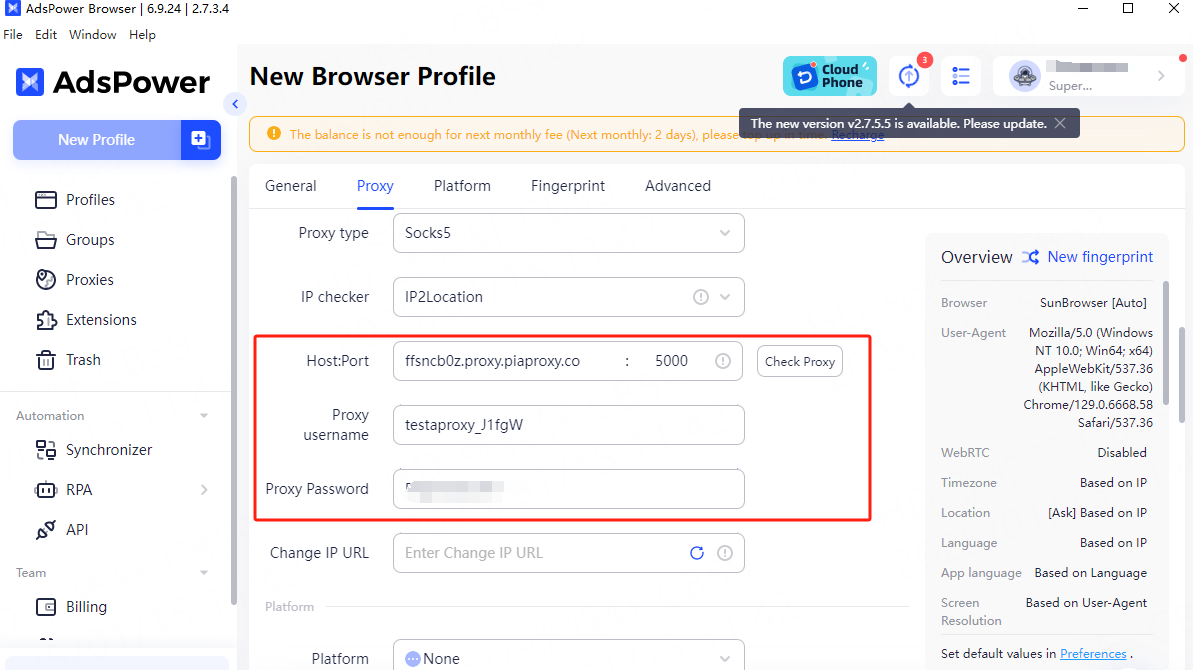Collapse the Automation section
The width and height of the screenshot is (1193, 670).
click(204, 416)
